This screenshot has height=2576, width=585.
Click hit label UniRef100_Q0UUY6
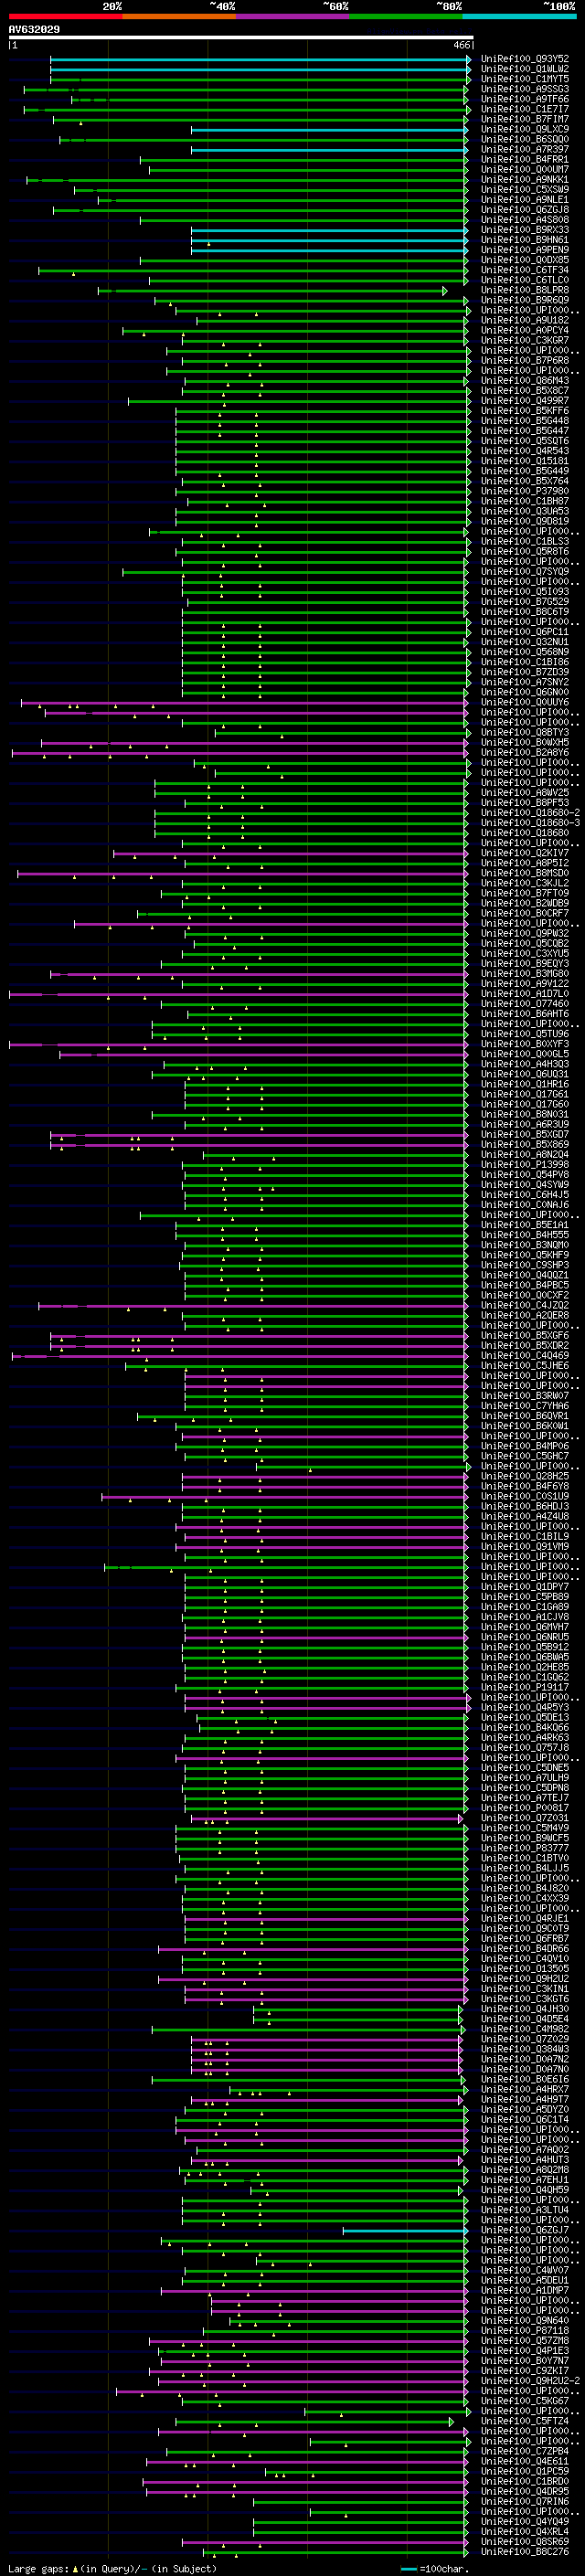(x=525, y=702)
